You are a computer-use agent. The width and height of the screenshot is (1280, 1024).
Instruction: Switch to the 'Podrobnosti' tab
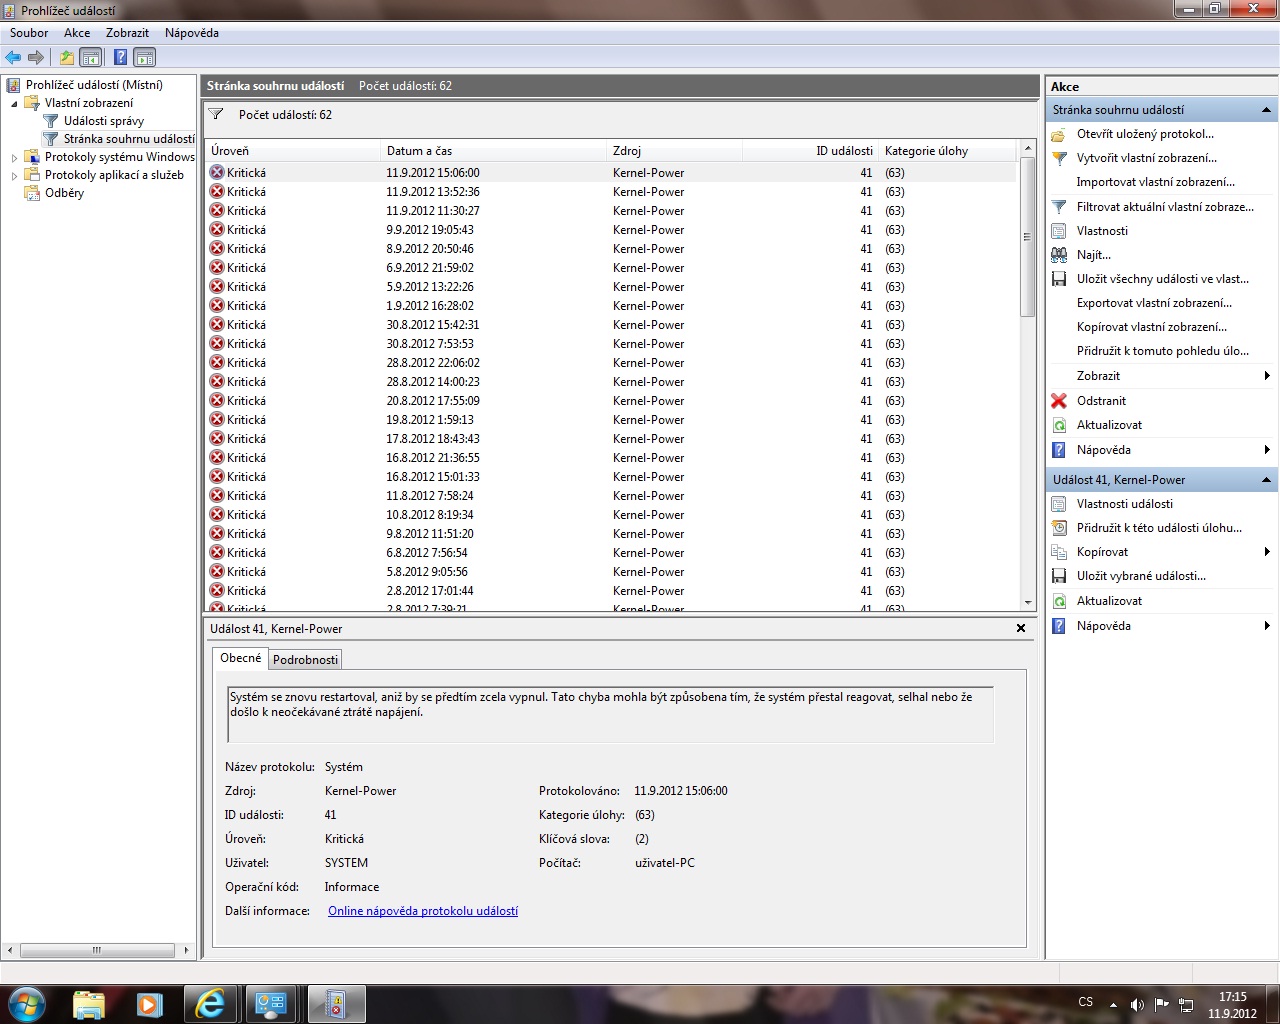305,660
